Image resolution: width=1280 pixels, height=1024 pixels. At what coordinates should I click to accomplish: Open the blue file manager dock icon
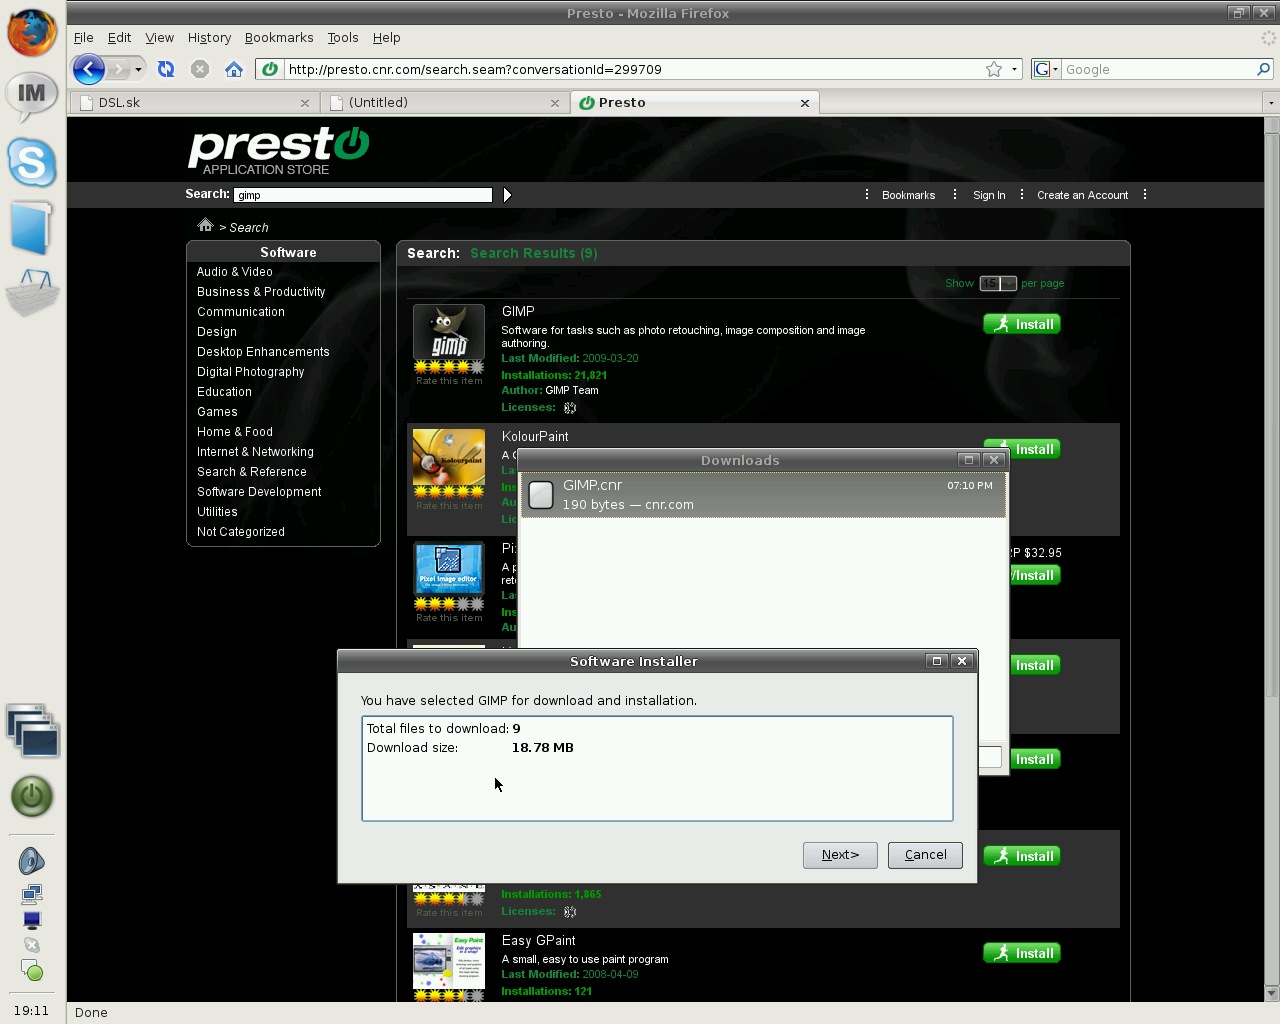[31, 228]
